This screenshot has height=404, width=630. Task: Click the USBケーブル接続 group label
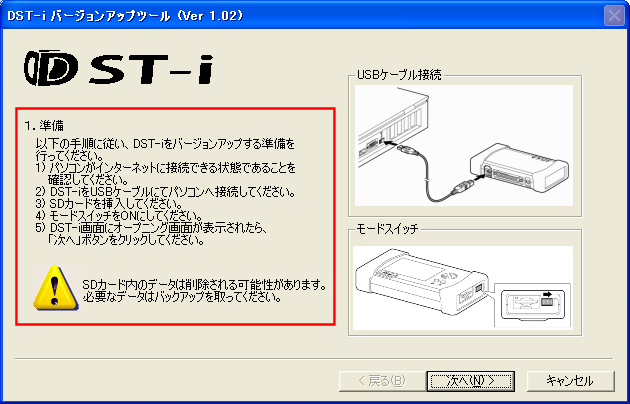click(399, 75)
